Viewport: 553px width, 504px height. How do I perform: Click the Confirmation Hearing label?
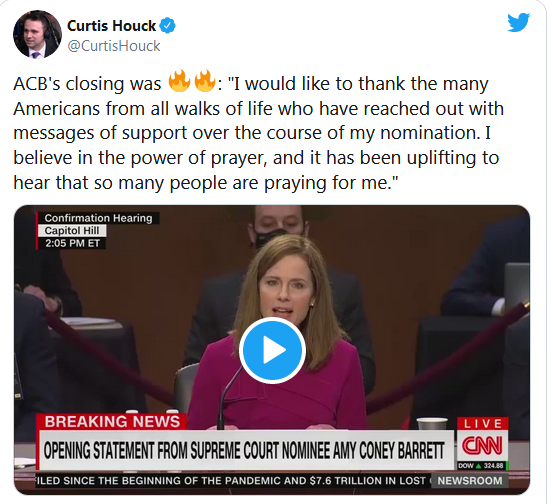(x=98, y=218)
